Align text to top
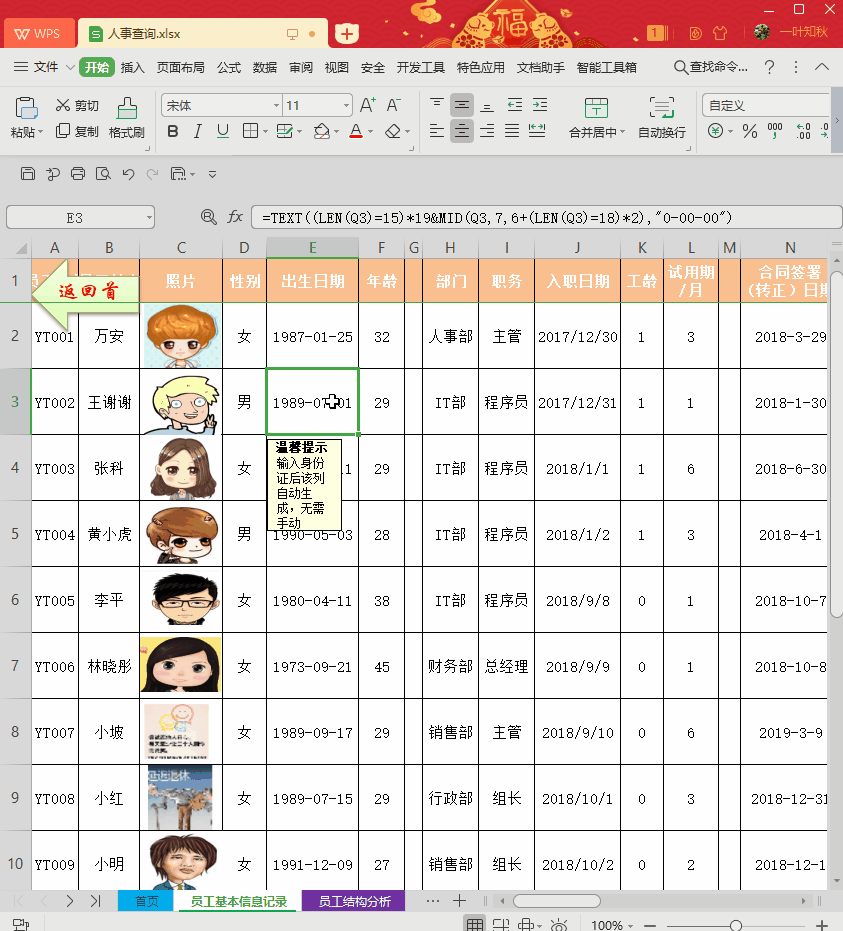This screenshot has height=931, width=843. point(436,105)
